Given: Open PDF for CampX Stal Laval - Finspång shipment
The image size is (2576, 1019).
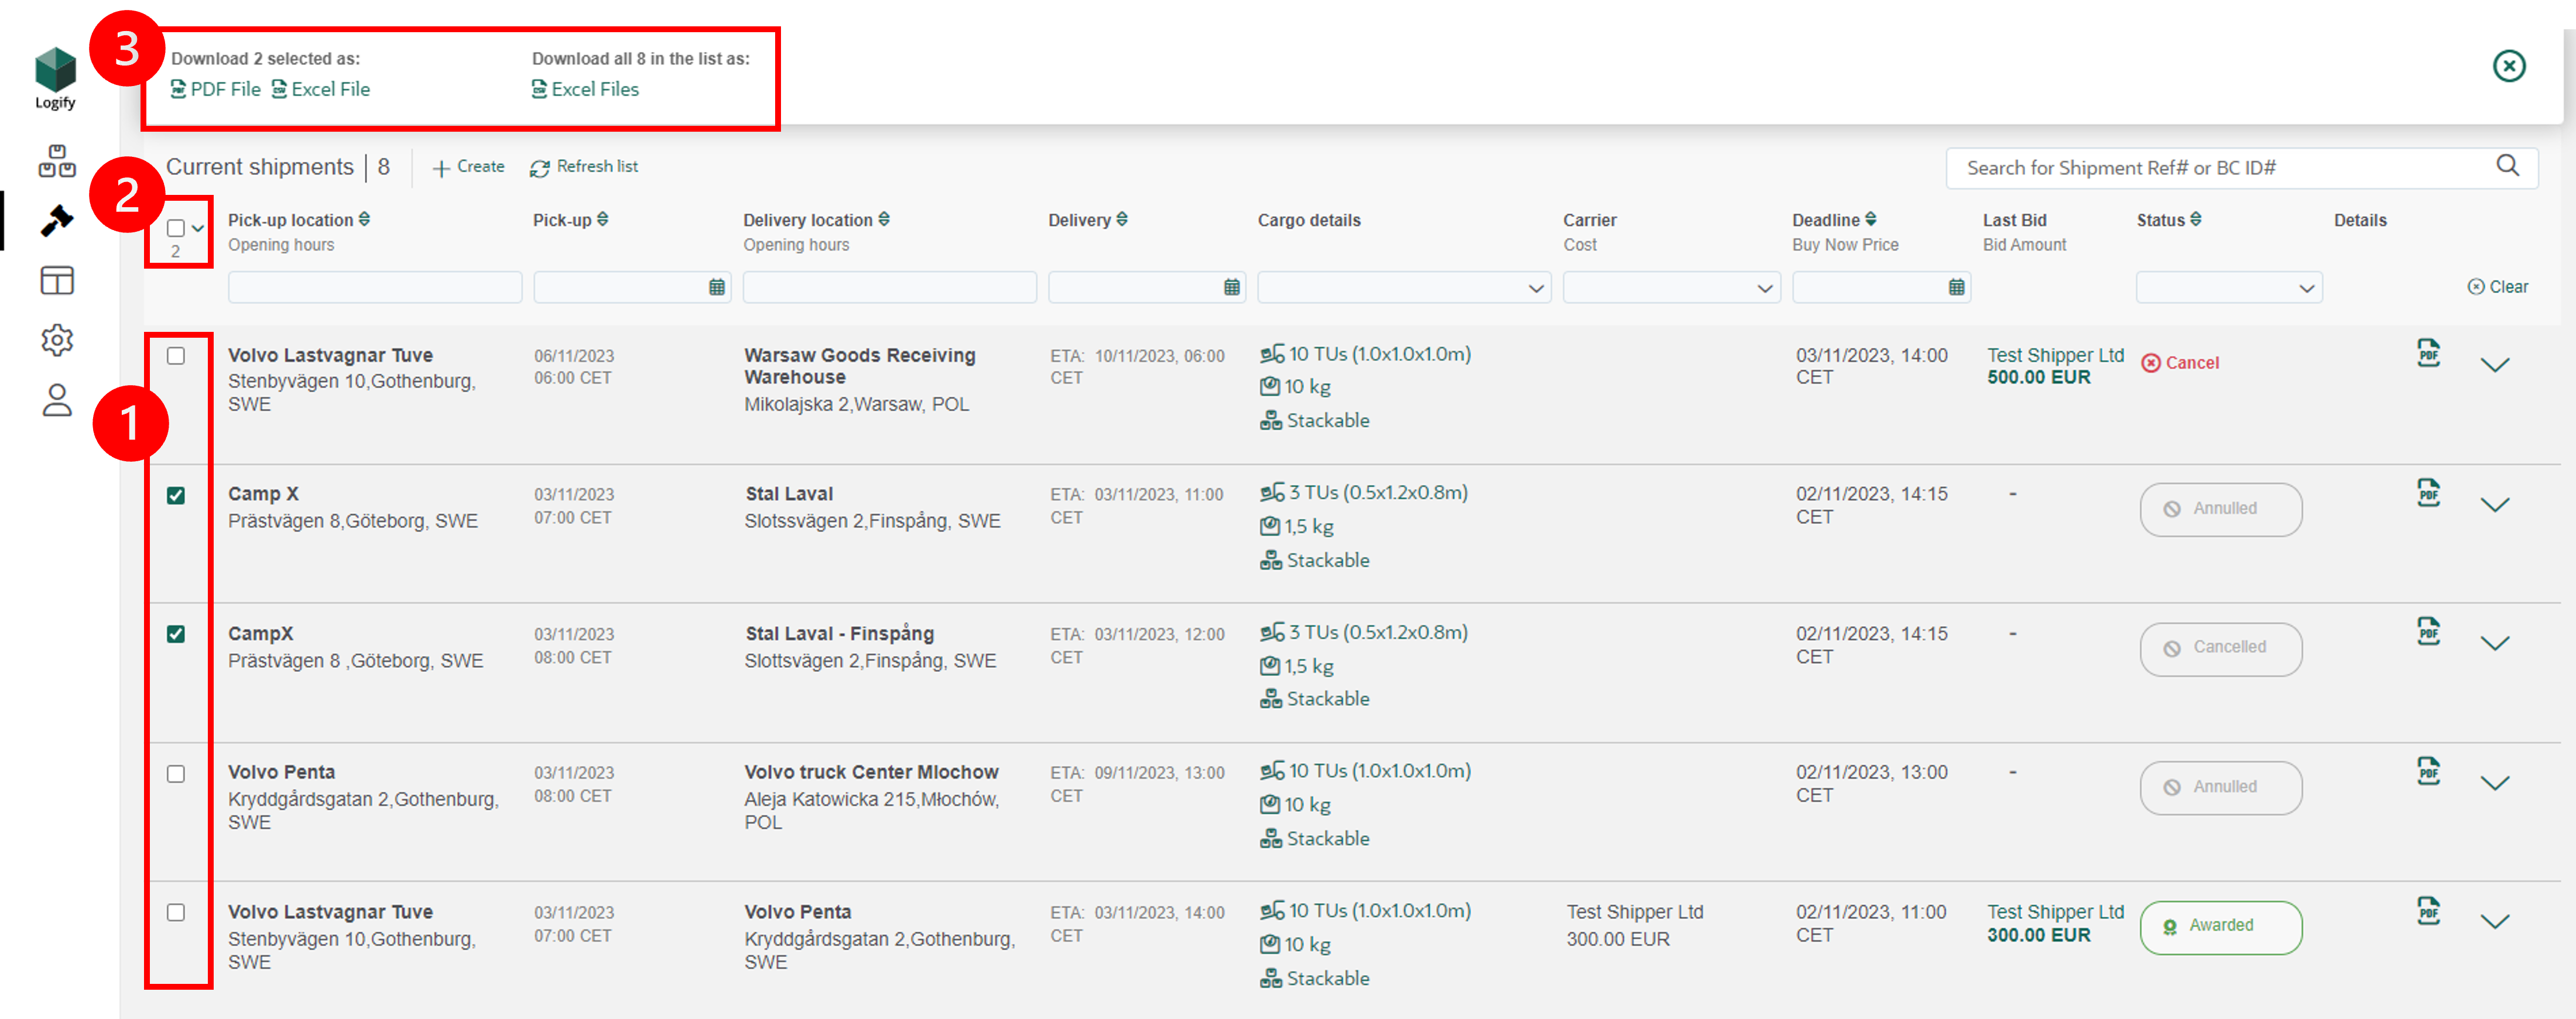Looking at the screenshot, I should pos(2428,631).
